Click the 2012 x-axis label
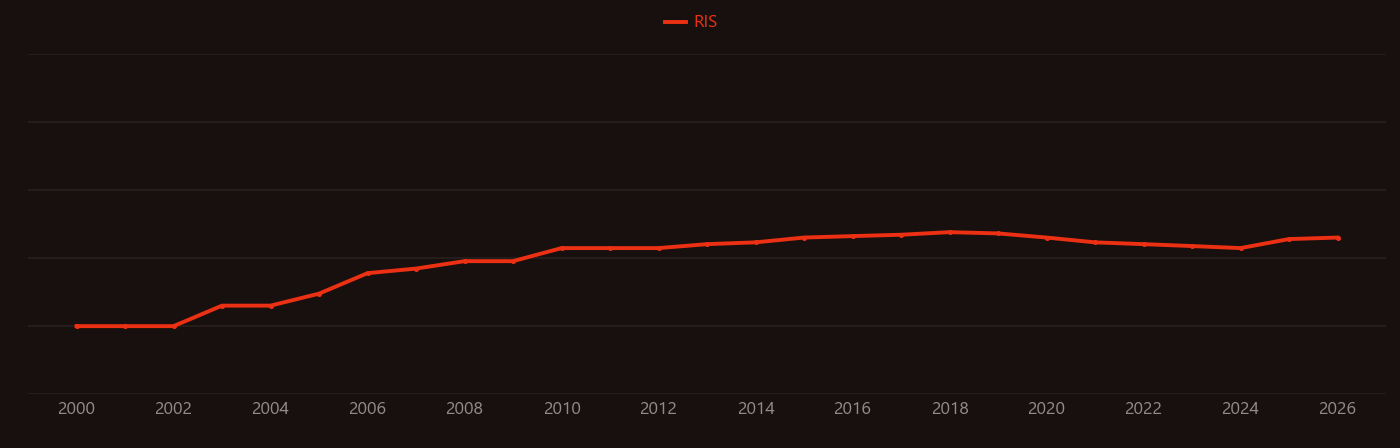This screenshot has height=448, width=1400. click(x=659, y=409)
